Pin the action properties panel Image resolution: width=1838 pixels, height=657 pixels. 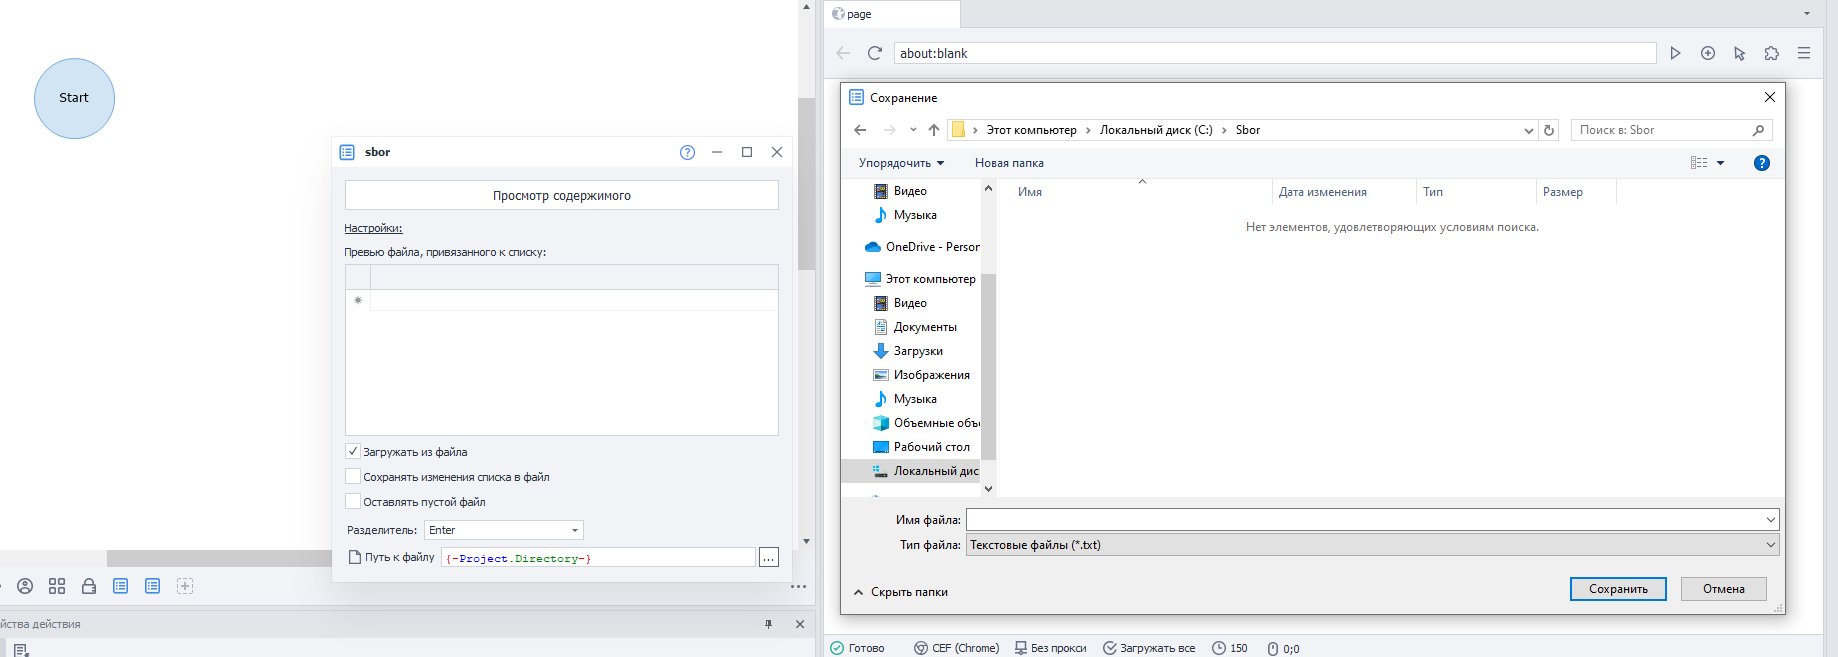coord(768,624)
